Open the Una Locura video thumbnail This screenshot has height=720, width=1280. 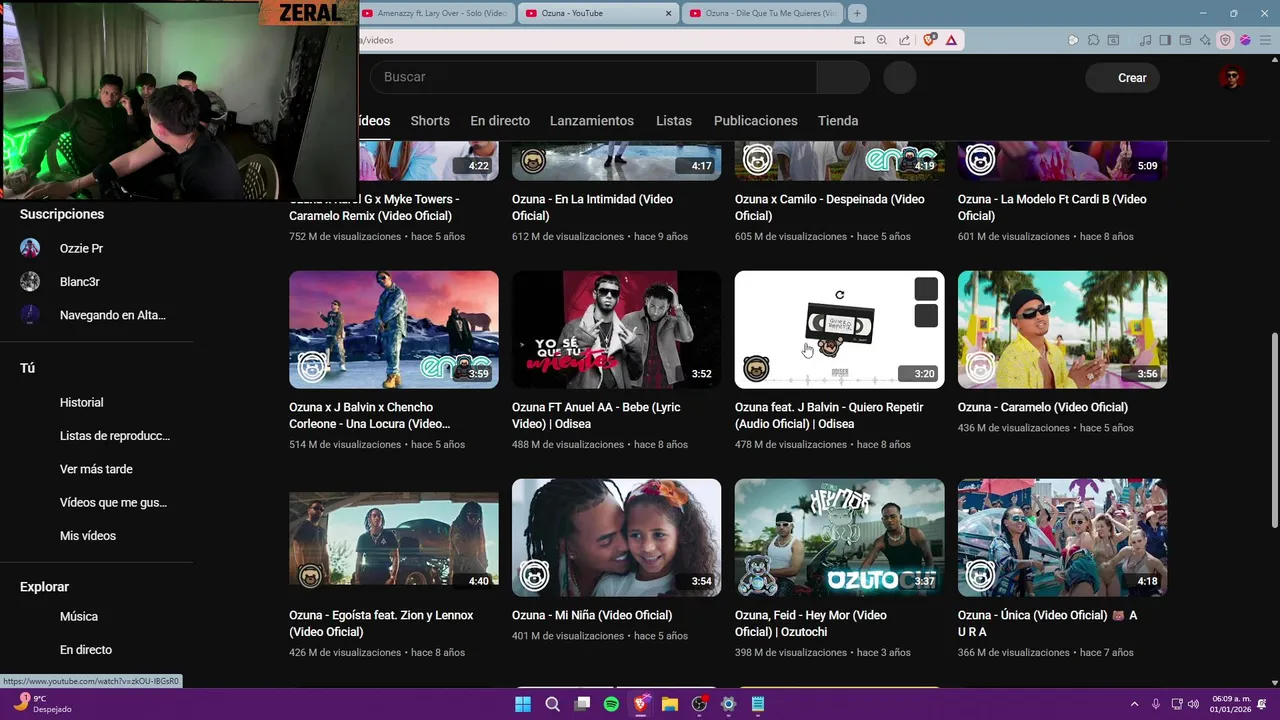point(394,329)
